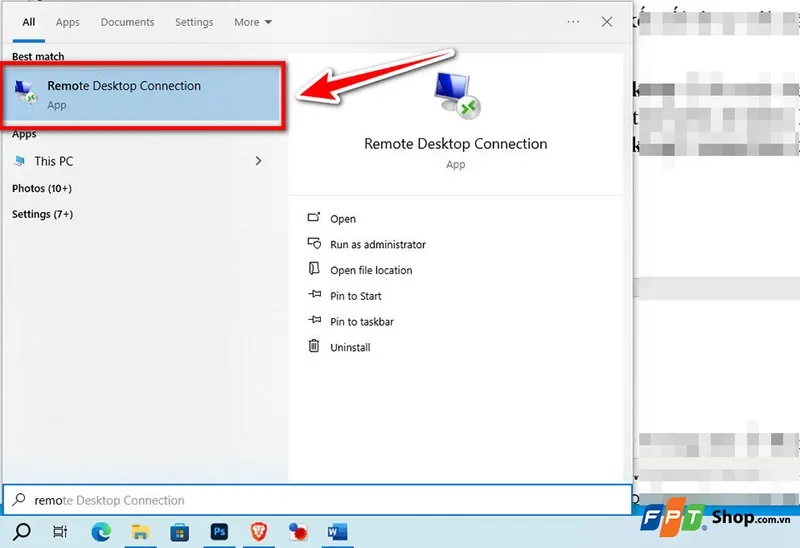Open Microsoft Store from taskbar

click(179, 532)
